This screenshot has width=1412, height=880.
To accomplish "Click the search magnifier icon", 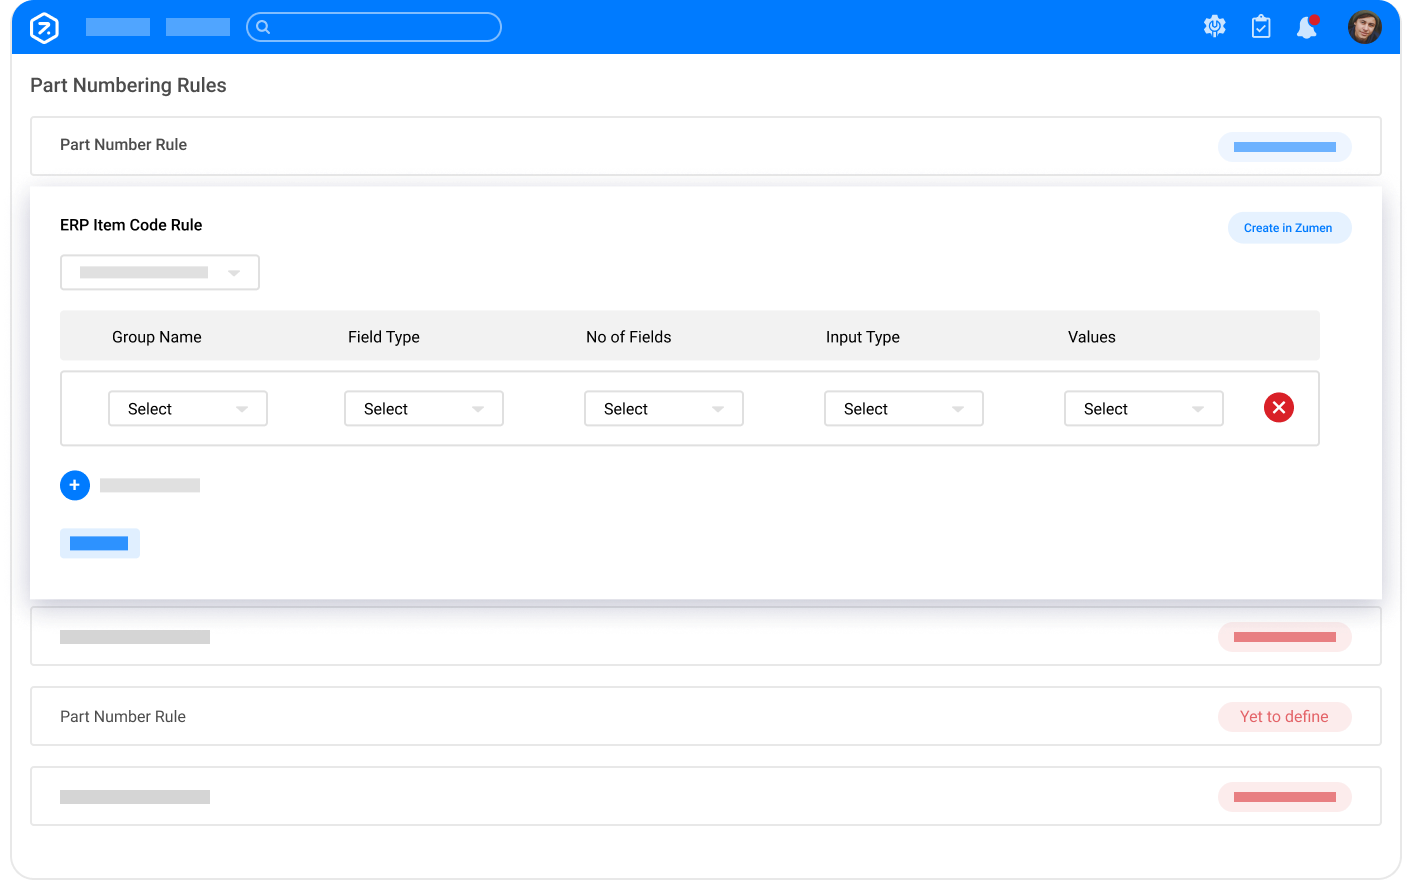I will (x=263, y=27).
